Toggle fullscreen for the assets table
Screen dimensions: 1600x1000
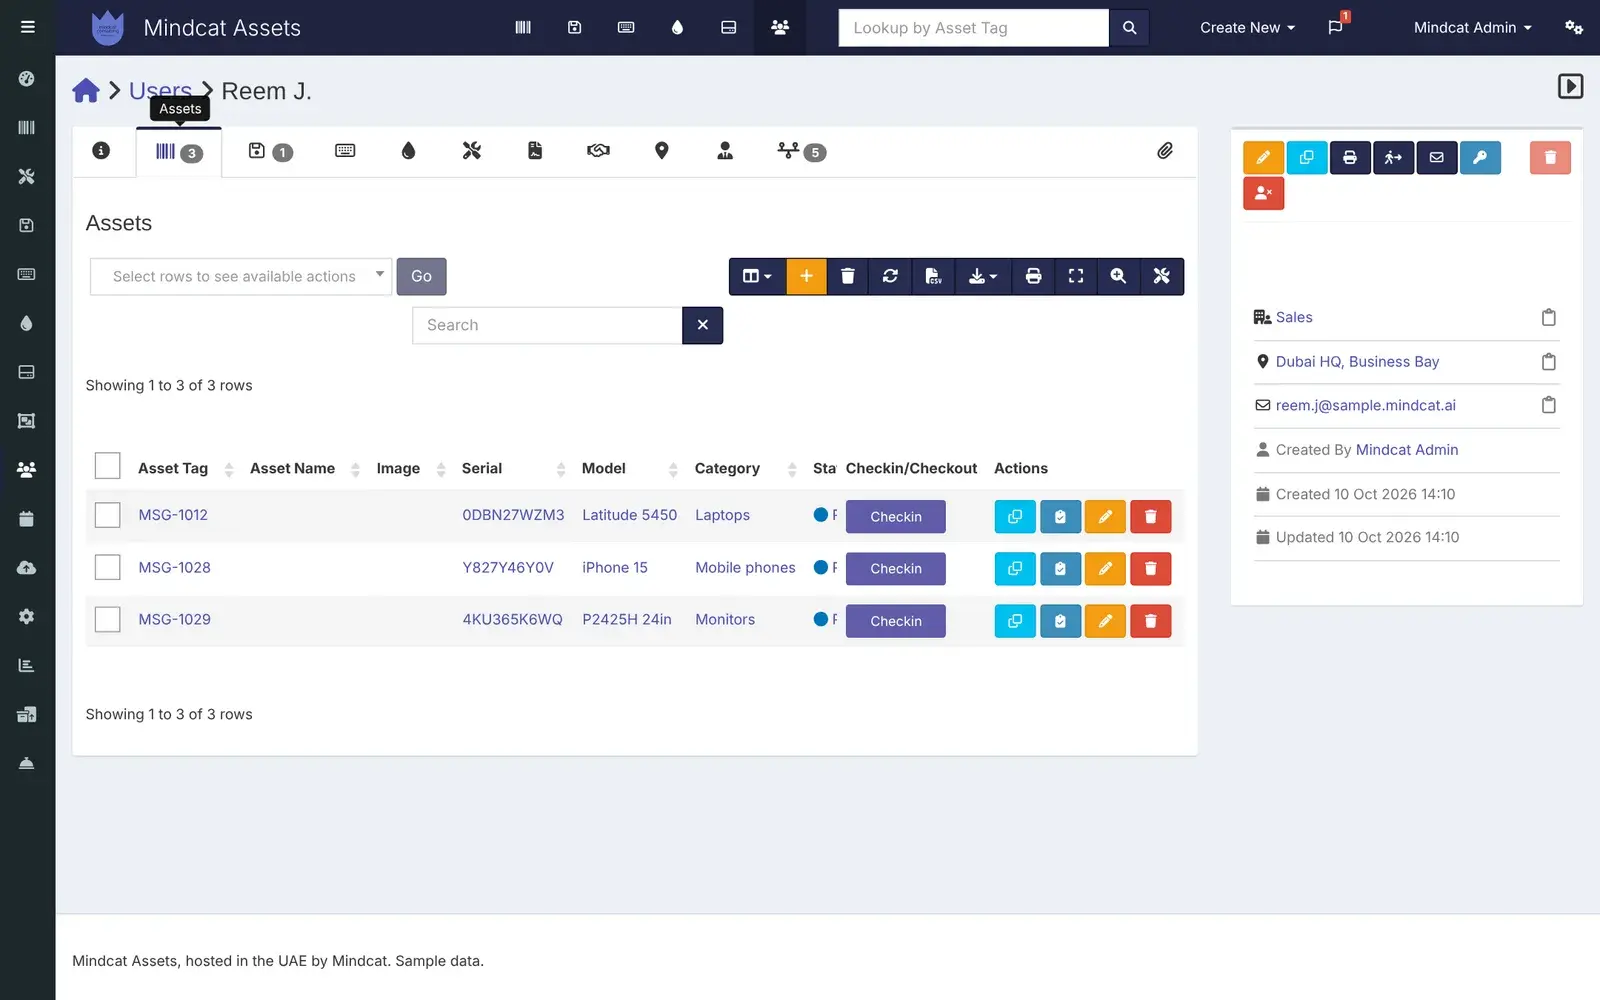(1076, 276)
